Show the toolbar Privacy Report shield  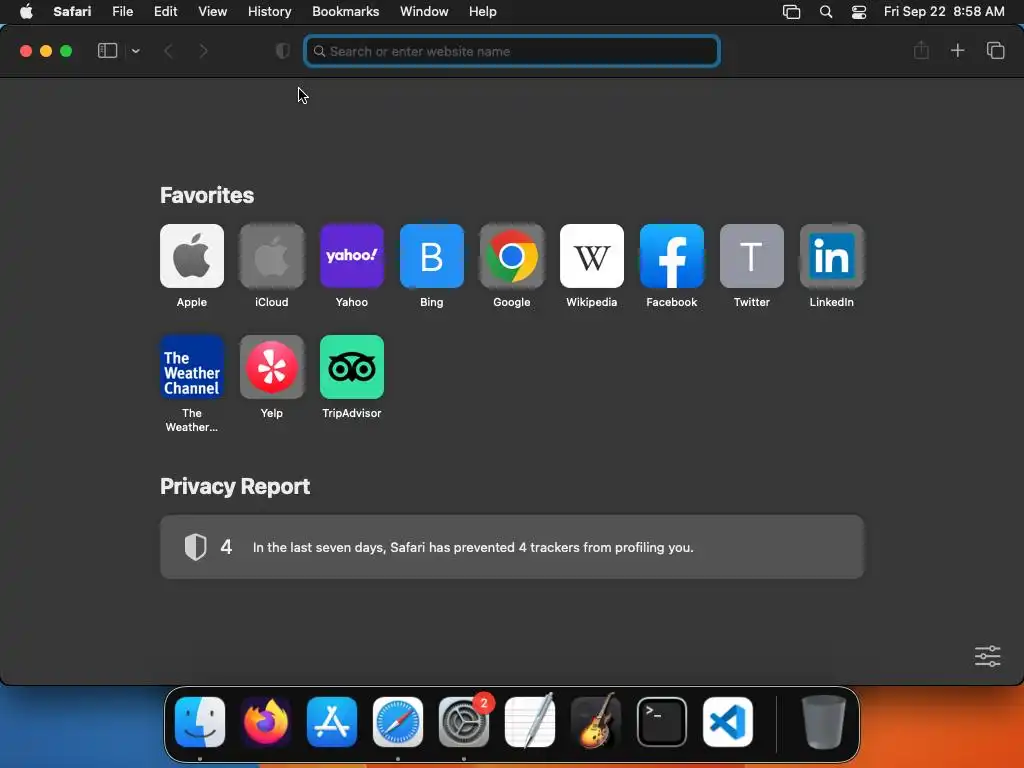(x=283, y=51)
